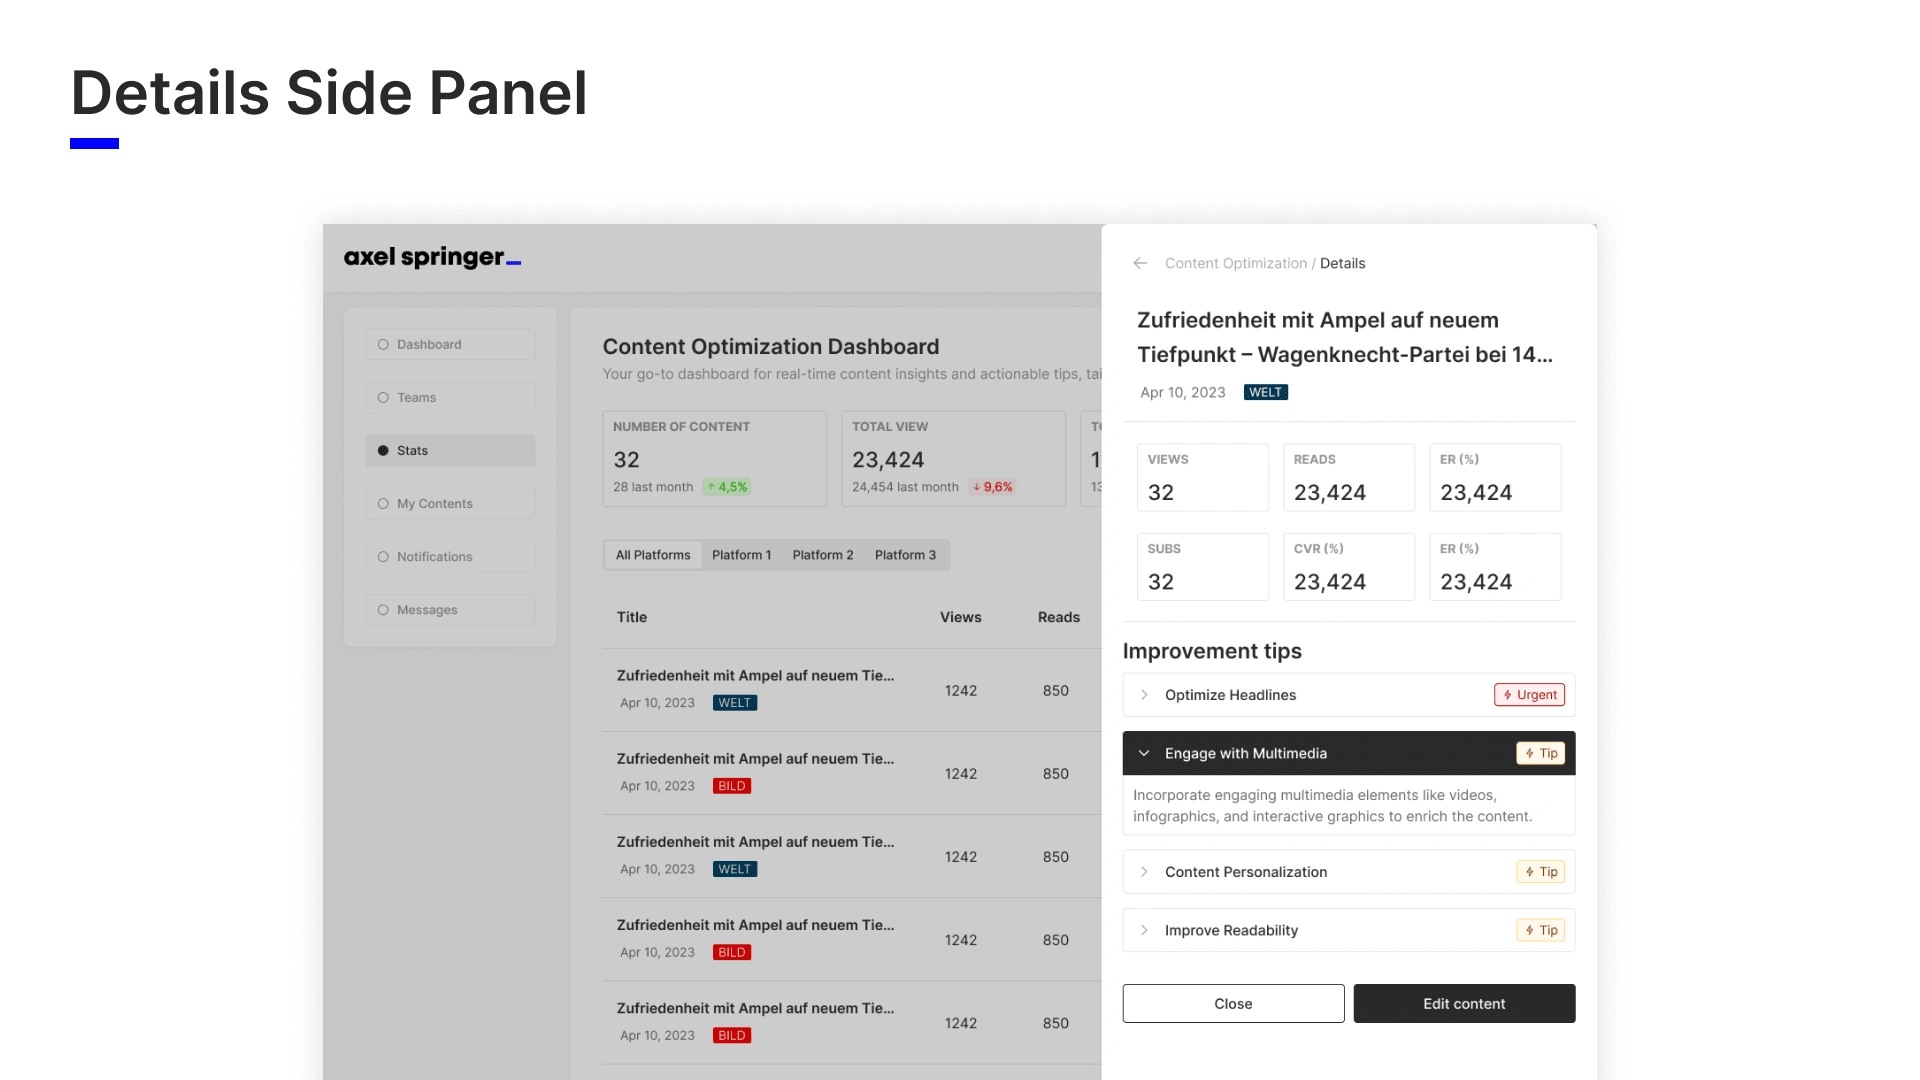Click the WELT tag under the article title
The height and width of the screenshot is (1080, 1920).
click(1265, 392)
